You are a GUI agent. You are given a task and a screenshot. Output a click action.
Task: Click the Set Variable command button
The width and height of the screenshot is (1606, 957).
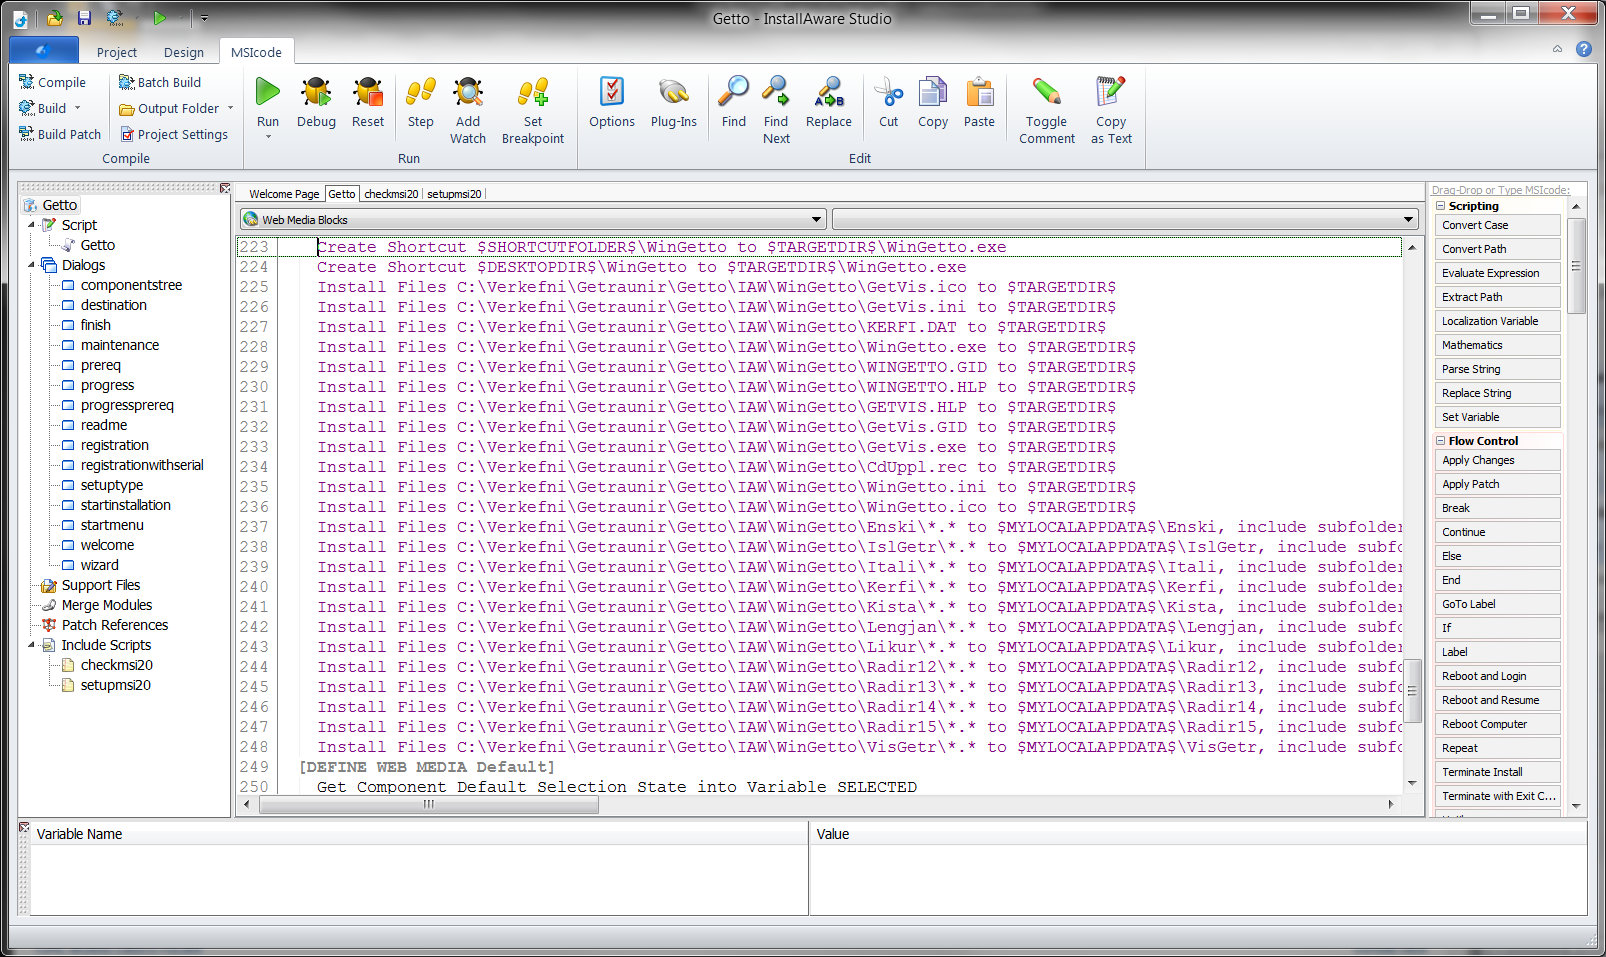tap(1498, 417)
